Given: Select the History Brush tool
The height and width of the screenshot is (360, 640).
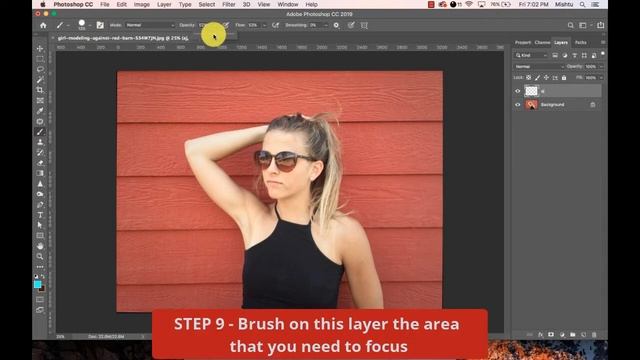Looking at the screenshot, I should click(40, 152).
